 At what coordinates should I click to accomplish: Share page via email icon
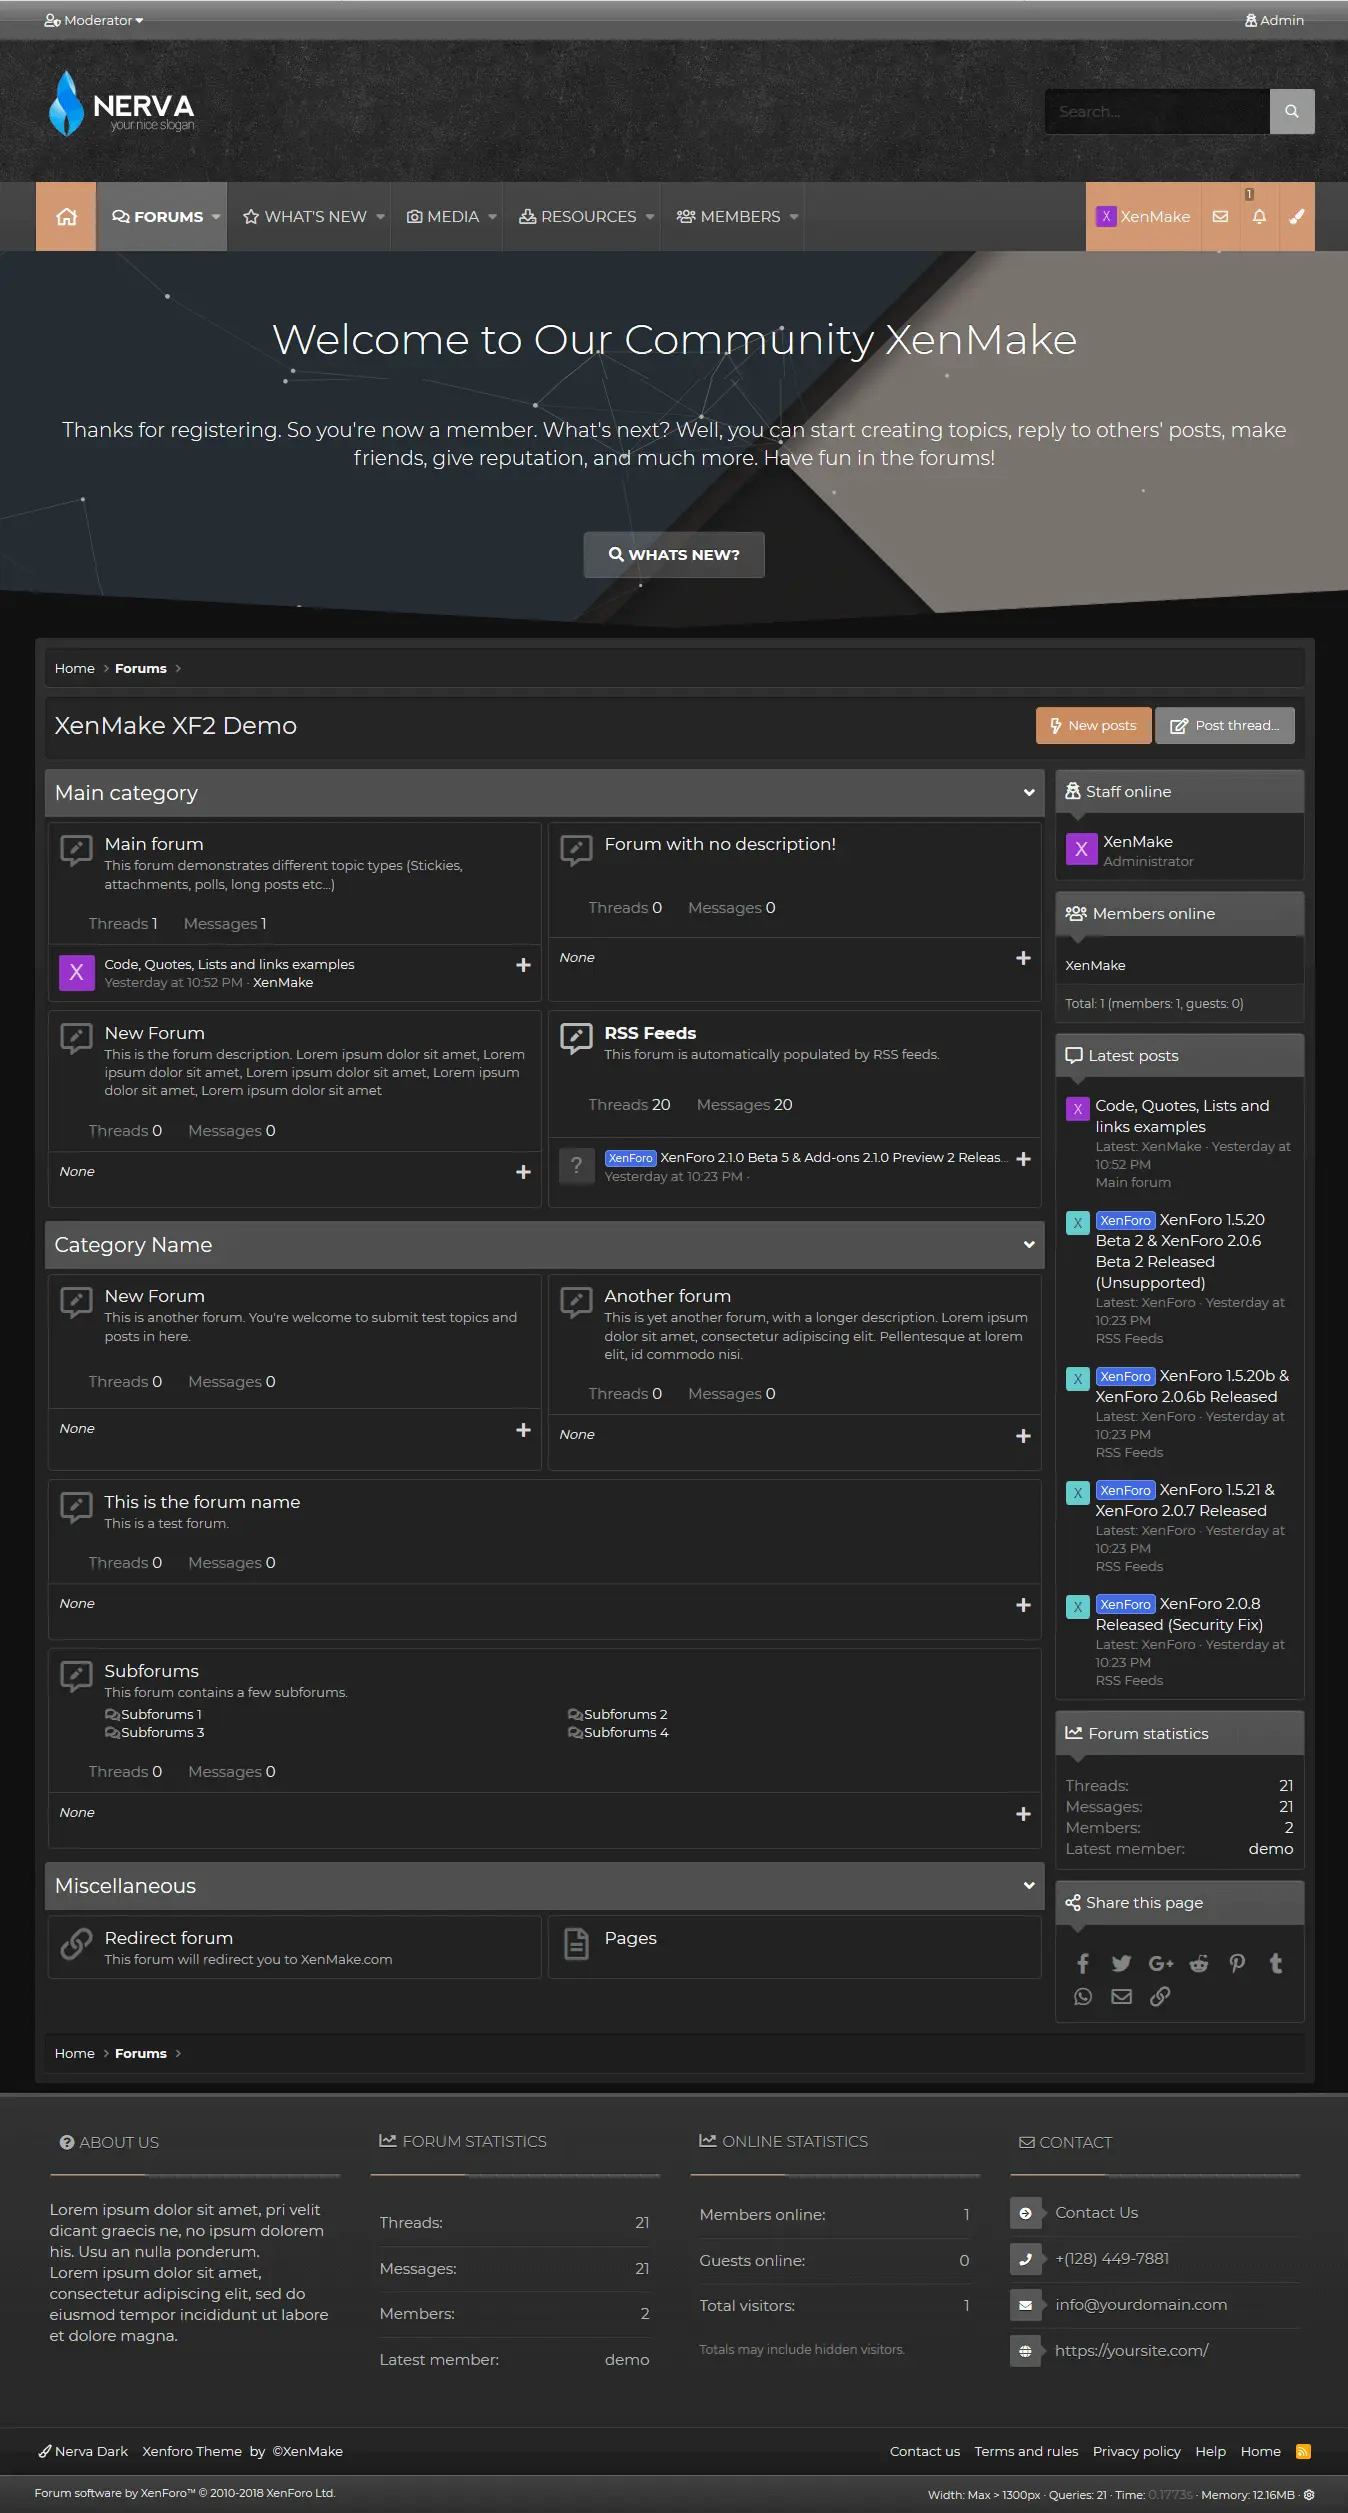click(x=1121, y=1996)
